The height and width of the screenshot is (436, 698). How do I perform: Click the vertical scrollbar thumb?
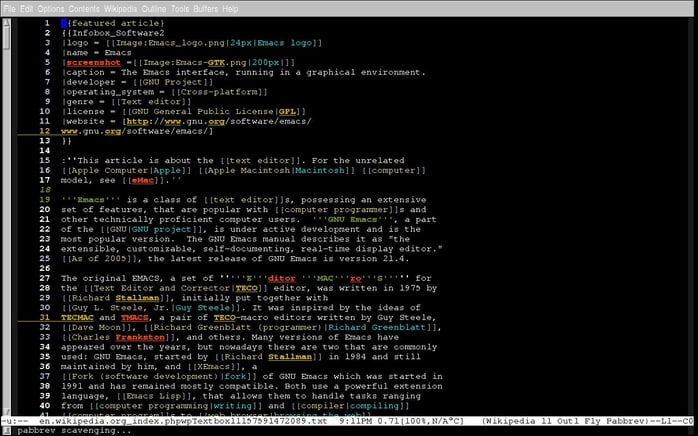click(x=6, y=38)
